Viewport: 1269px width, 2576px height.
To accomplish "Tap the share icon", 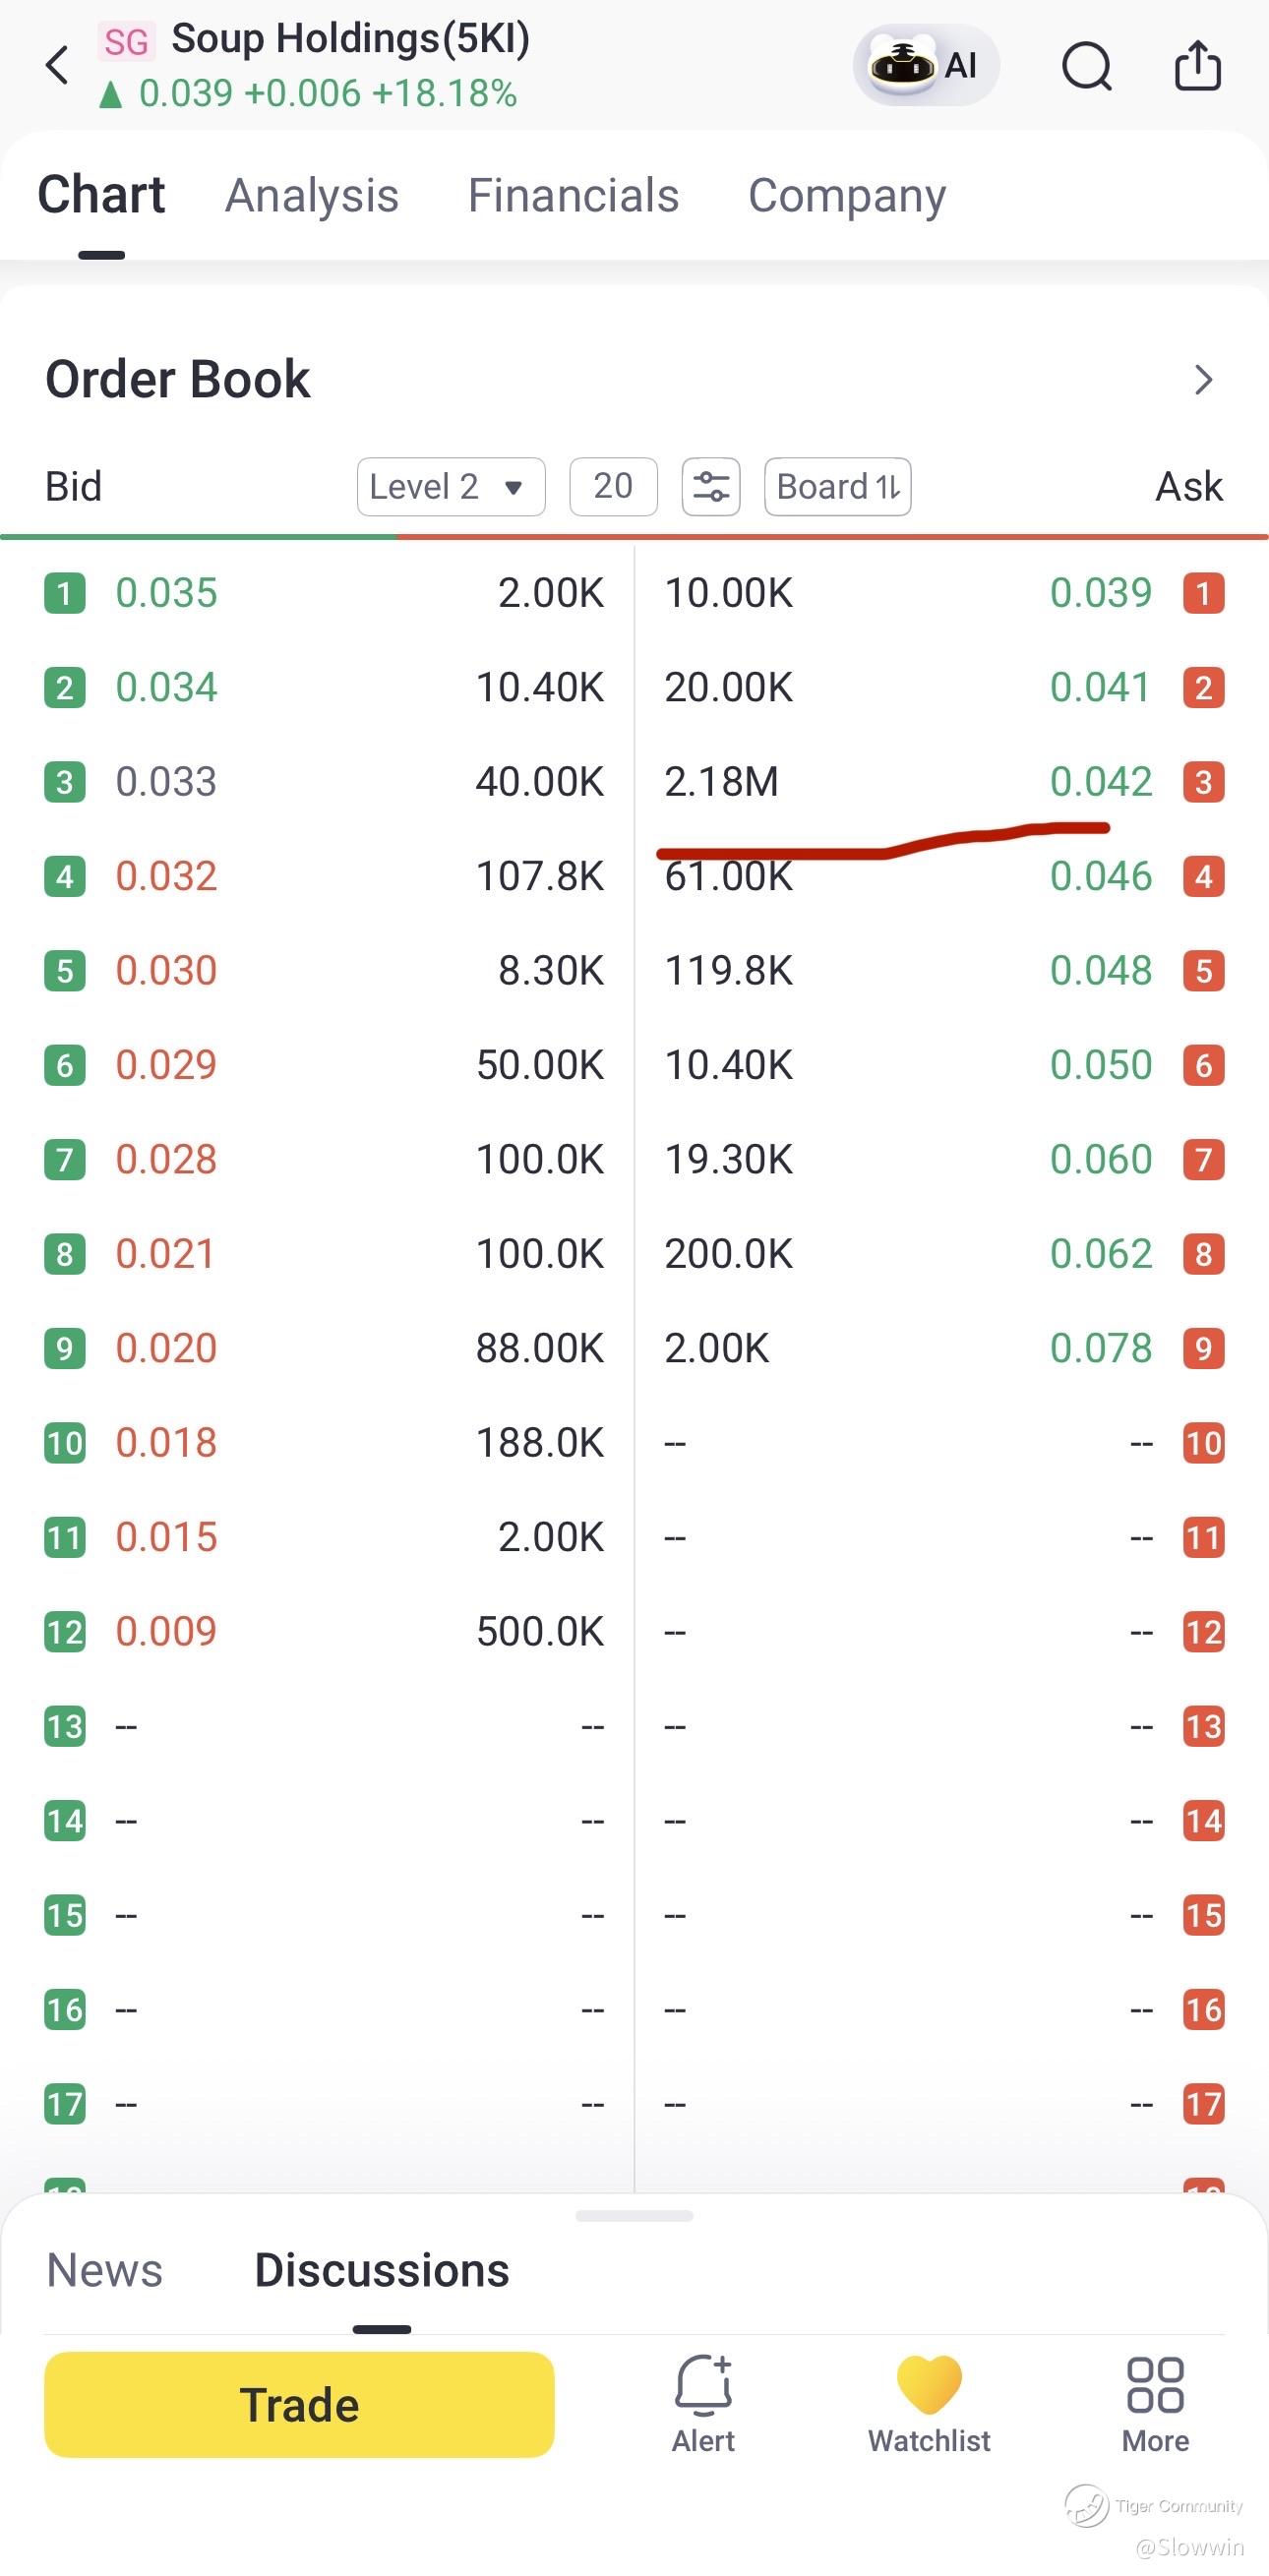I will [1197, 66].
